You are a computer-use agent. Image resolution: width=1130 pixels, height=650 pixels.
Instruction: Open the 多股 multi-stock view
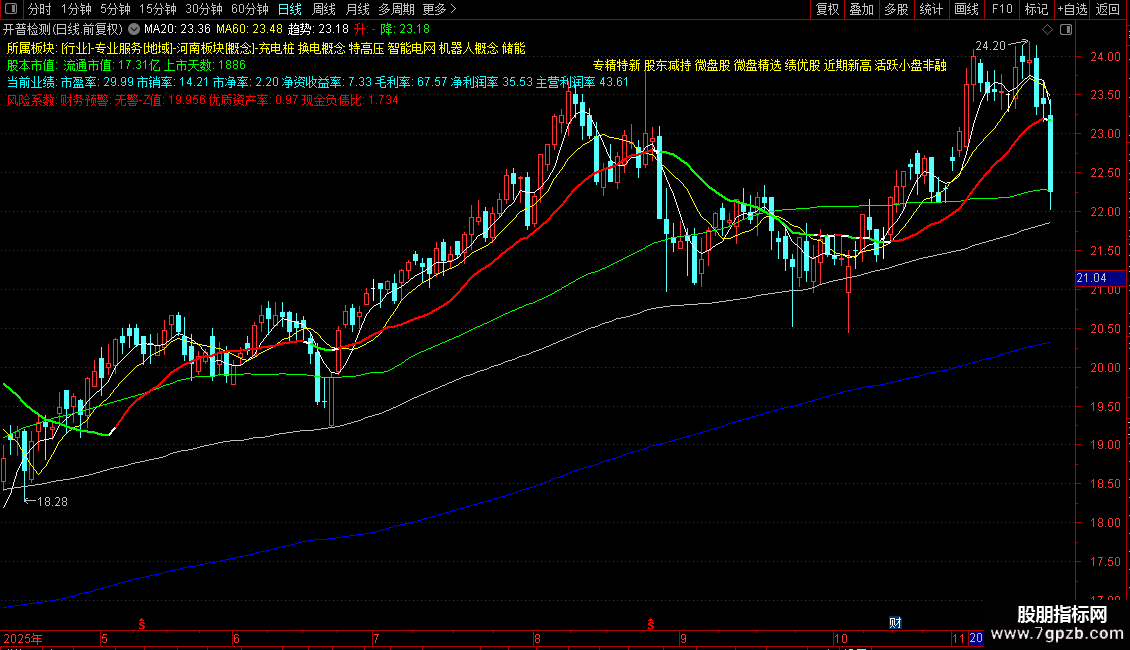pos(896,9)
